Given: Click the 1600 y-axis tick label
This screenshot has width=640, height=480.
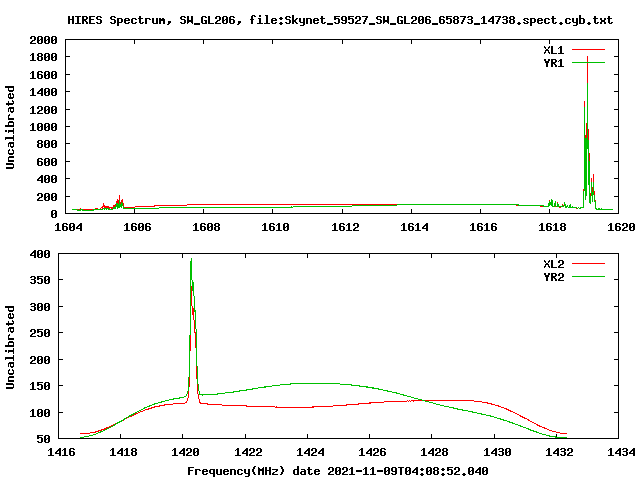Looking at the screenshot, I should click(43, 75).
